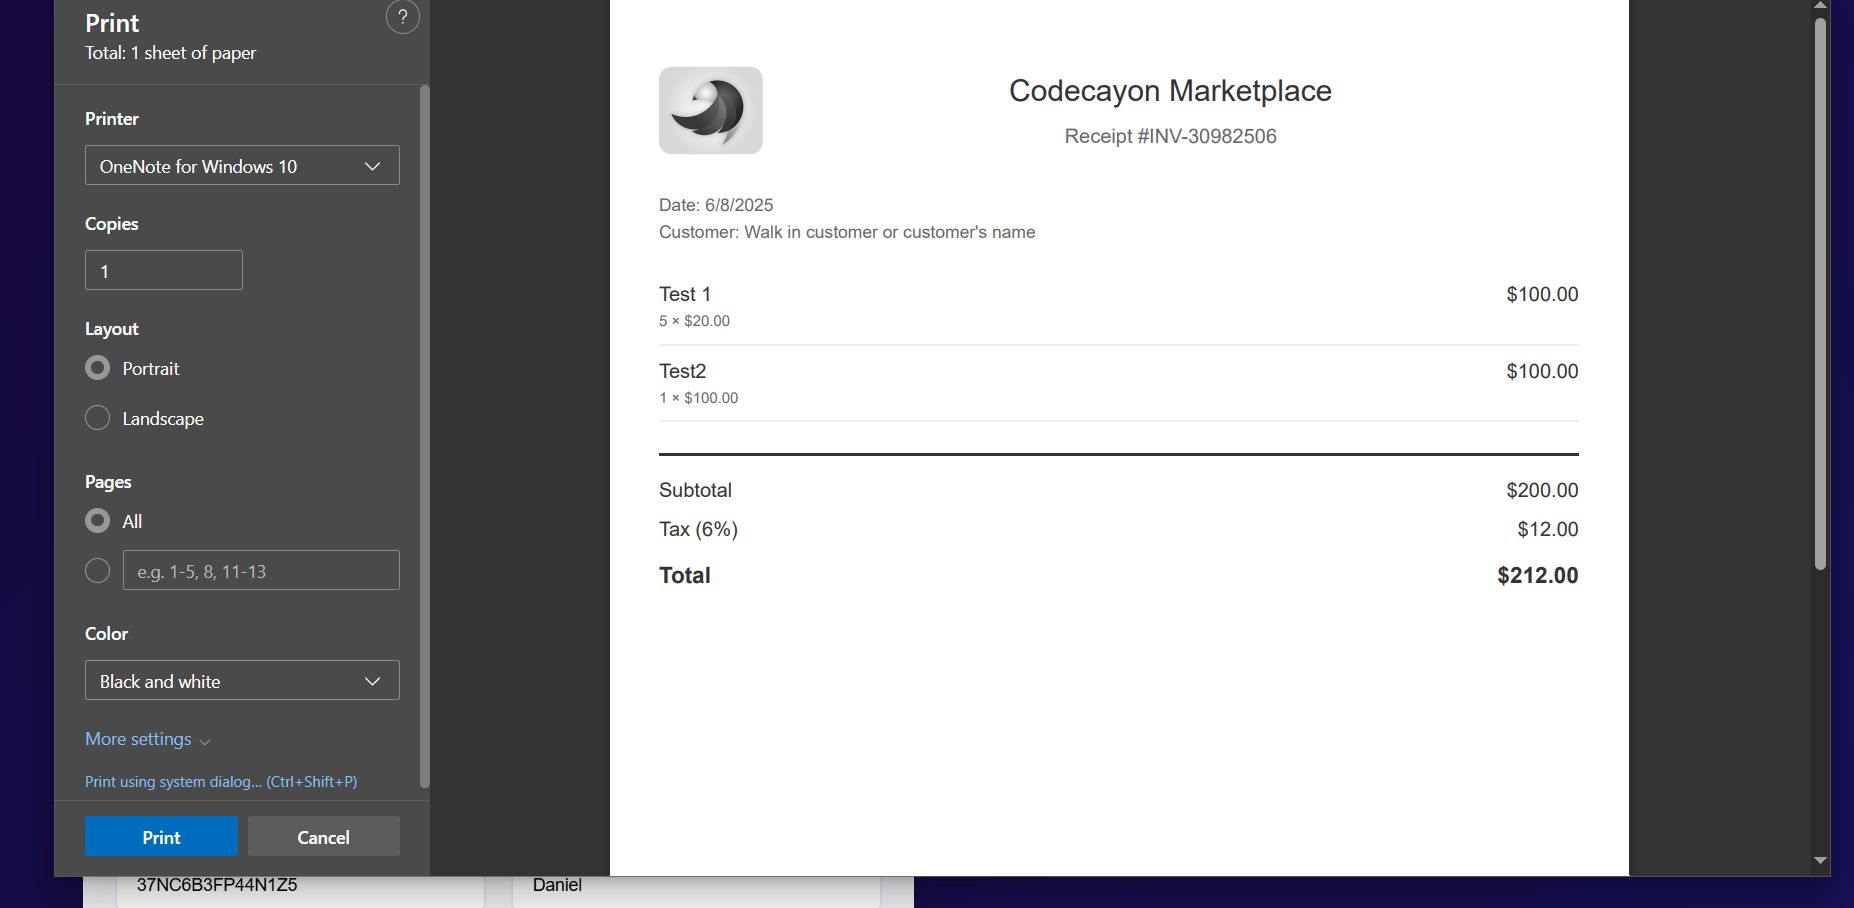Click the 1 × $100.00 quantity line
The image size is (1854, 908).
698,398
